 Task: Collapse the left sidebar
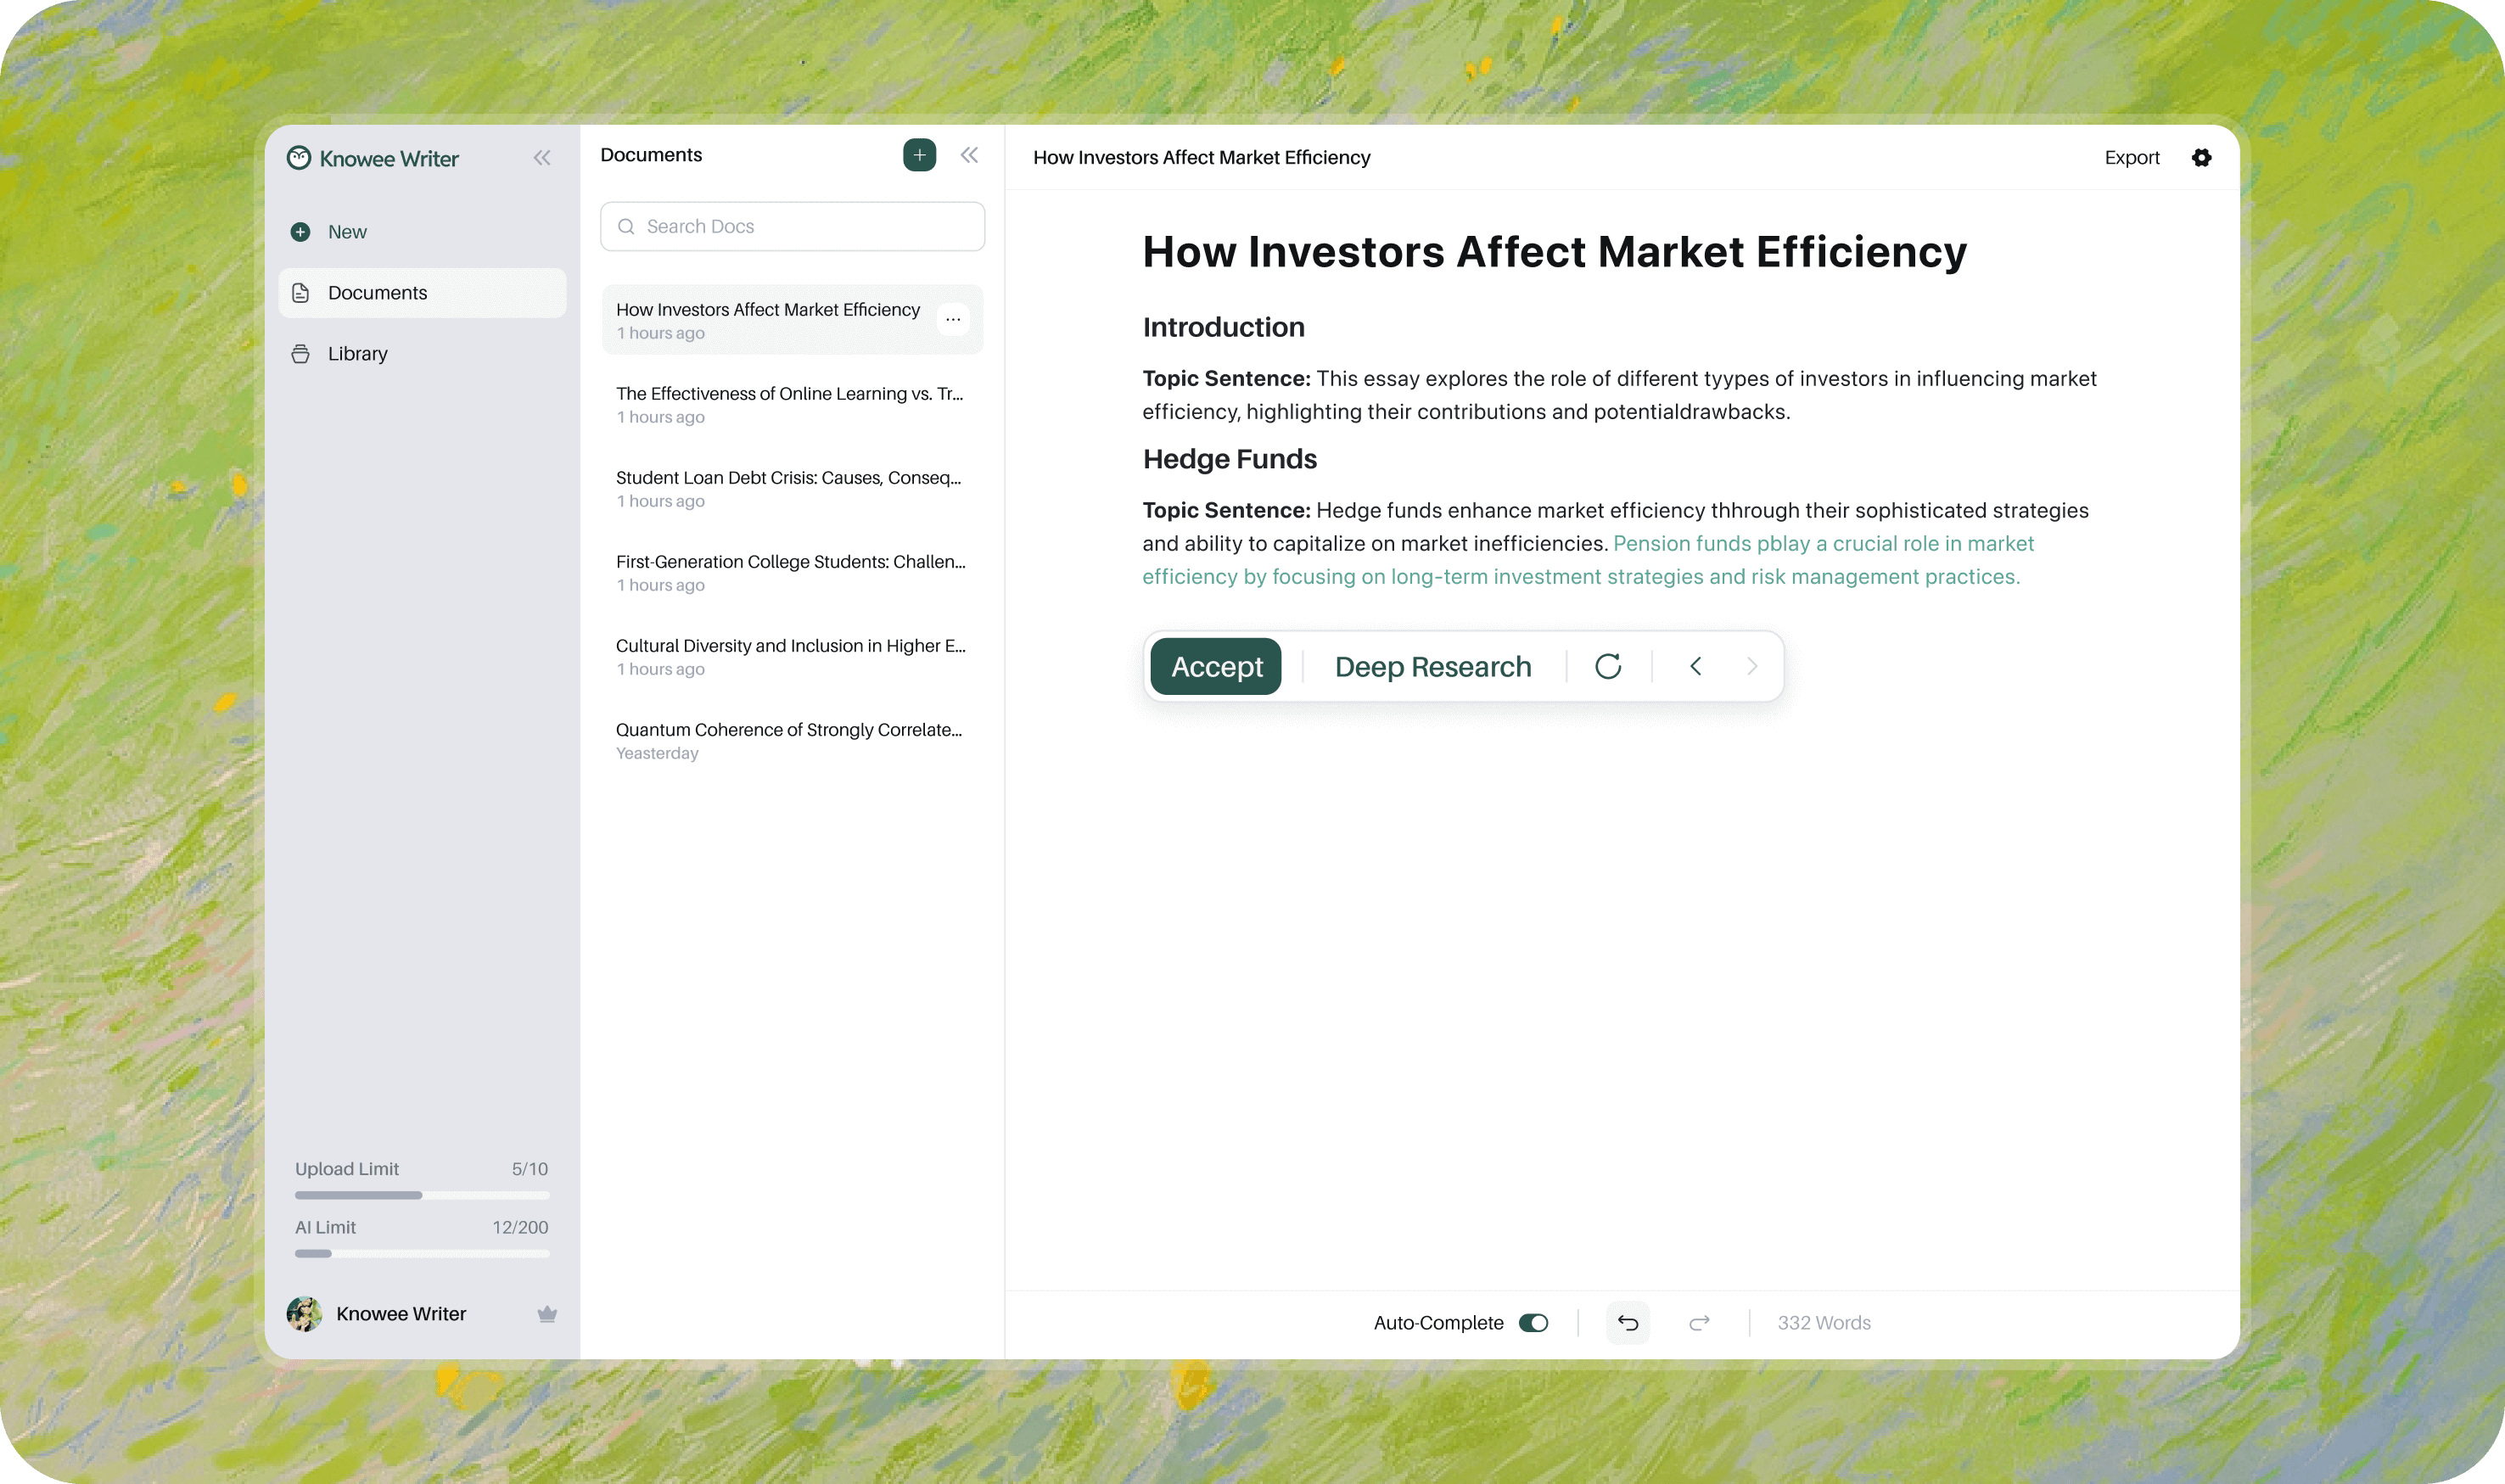542,158
